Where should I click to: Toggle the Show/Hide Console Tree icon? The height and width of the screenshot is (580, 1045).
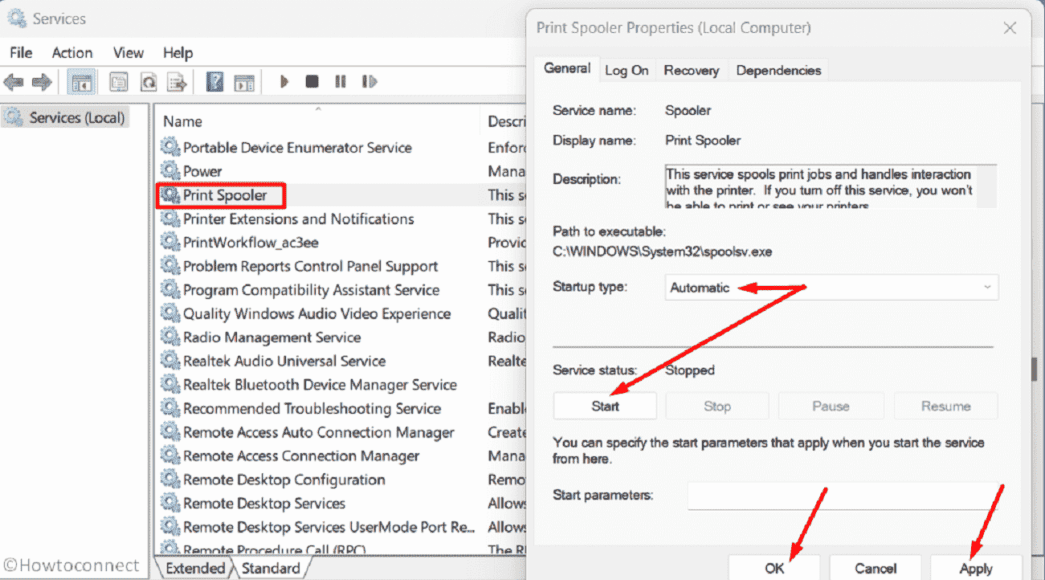81,82
